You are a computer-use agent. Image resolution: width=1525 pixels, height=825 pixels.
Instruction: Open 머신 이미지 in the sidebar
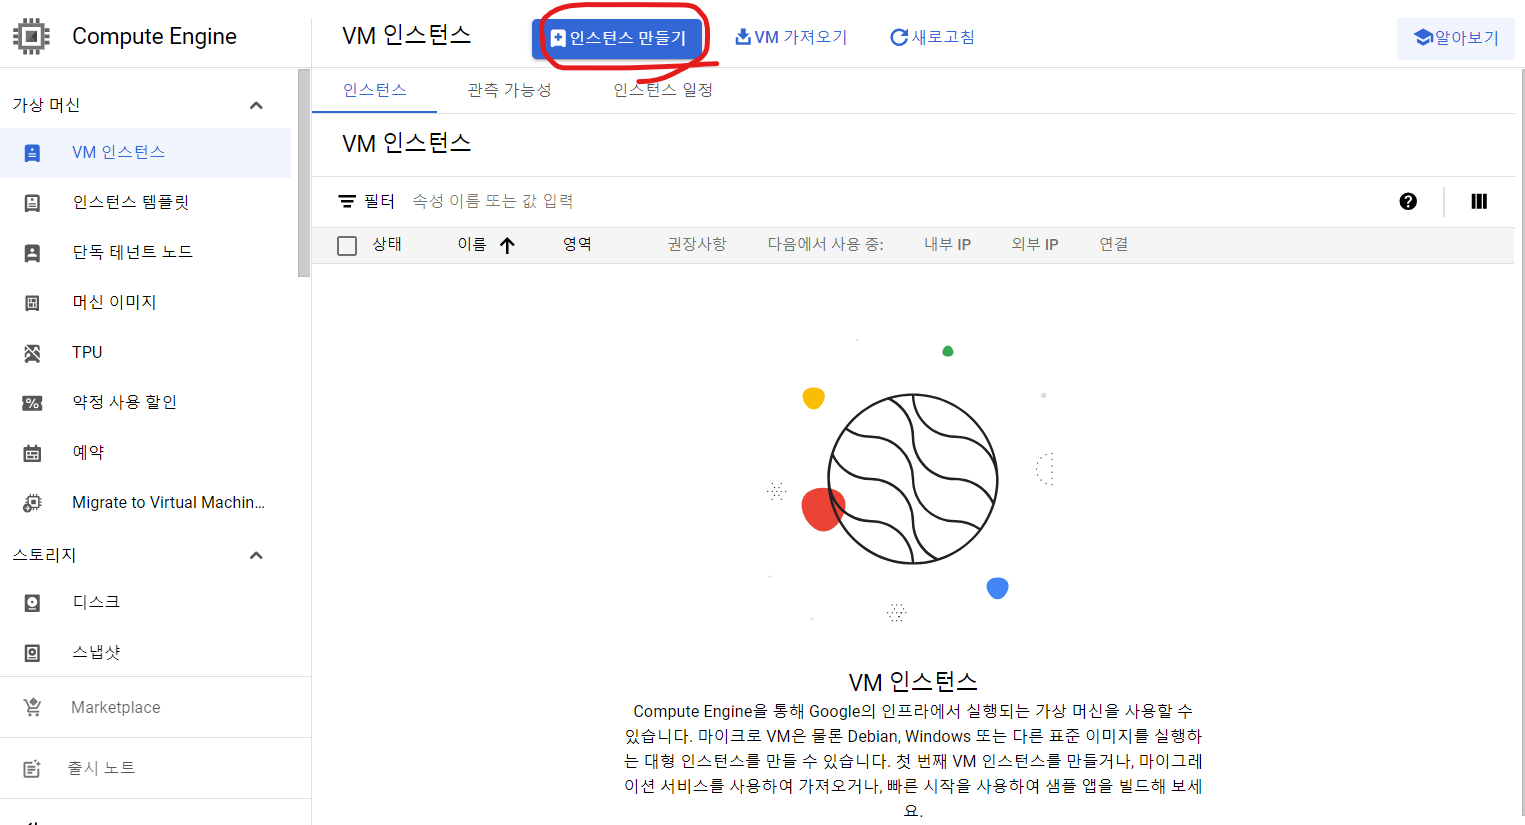tap(145, 303)
